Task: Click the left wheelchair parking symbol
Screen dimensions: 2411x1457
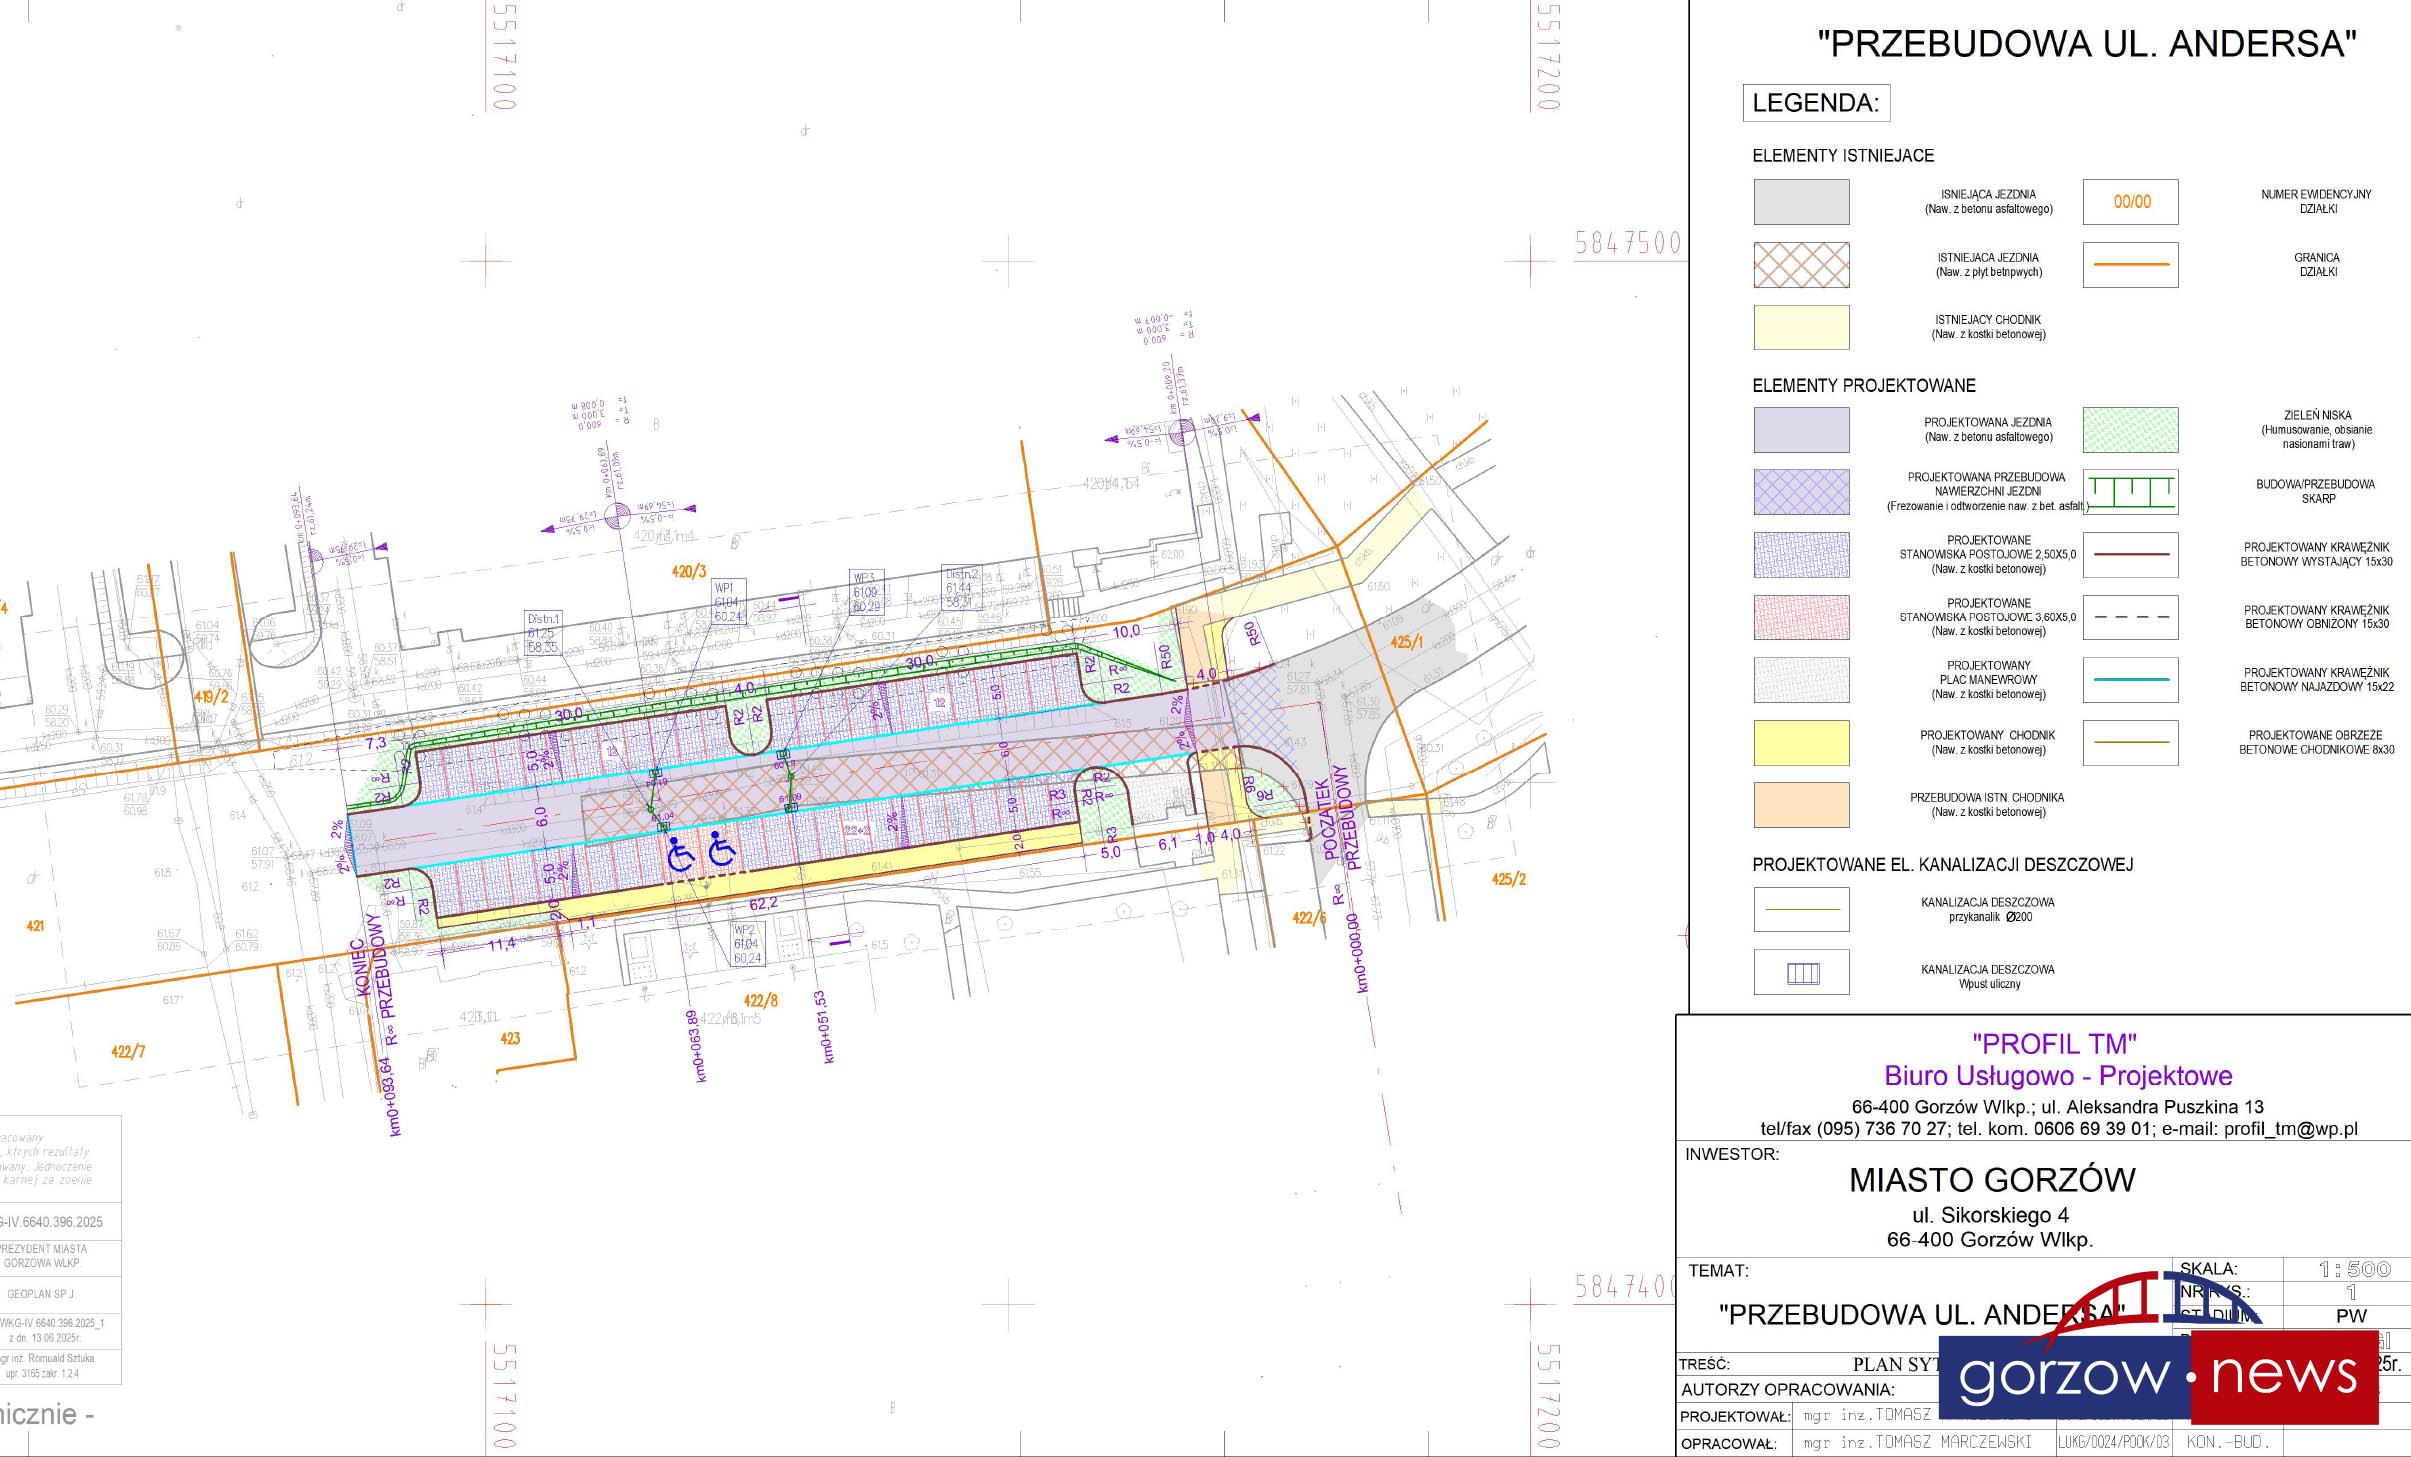Action: tap(680, 853)
